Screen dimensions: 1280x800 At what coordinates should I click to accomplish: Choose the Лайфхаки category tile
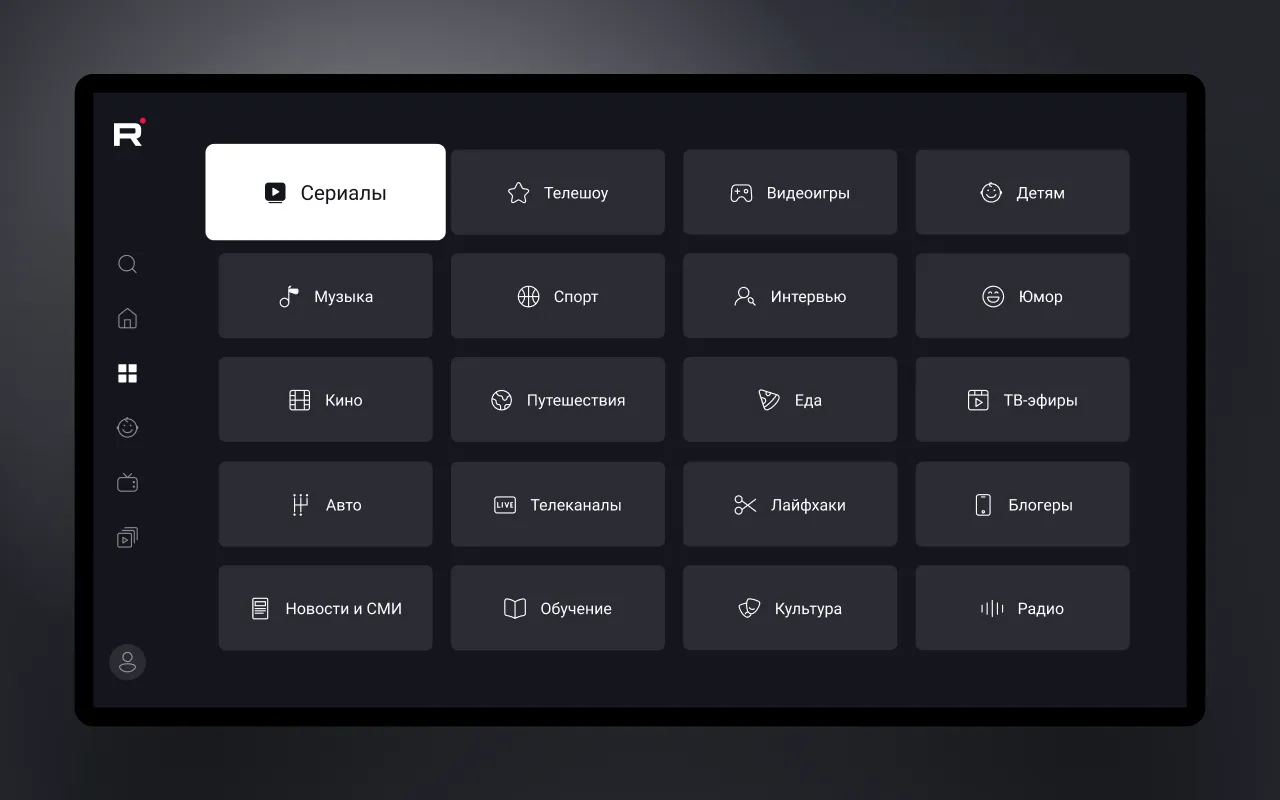[x=790, y=504]
